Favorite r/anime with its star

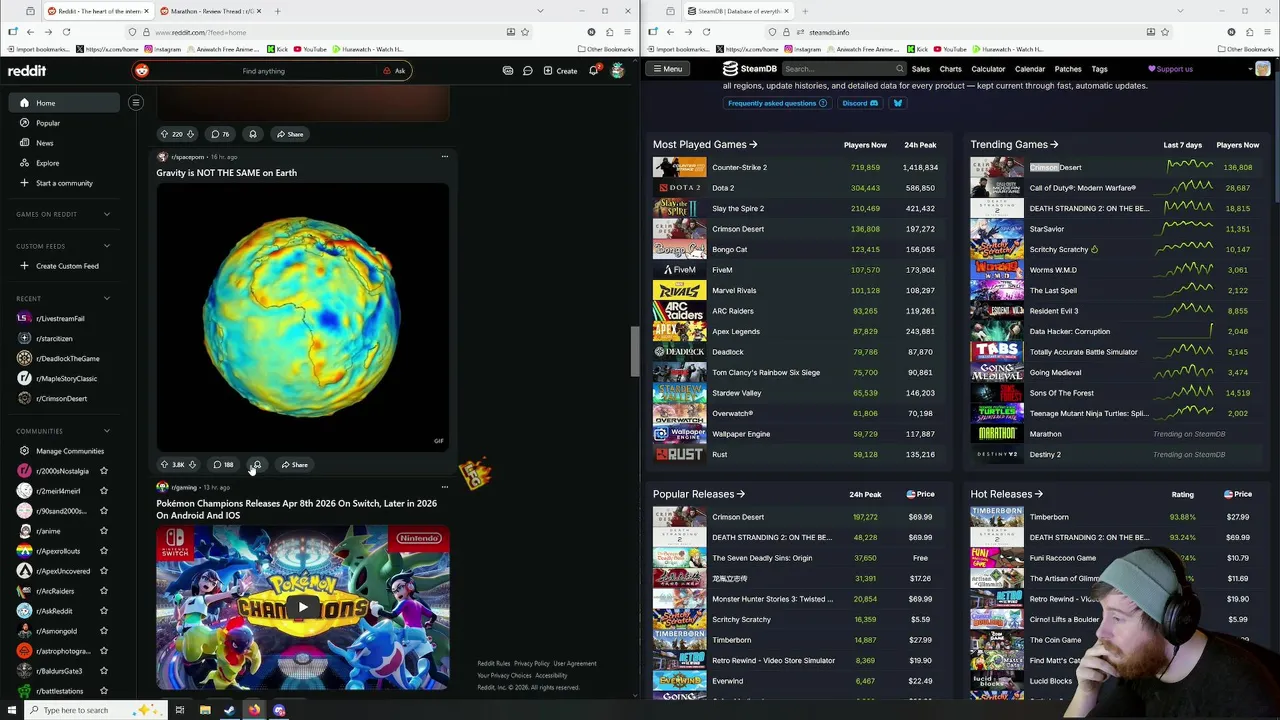104,531
